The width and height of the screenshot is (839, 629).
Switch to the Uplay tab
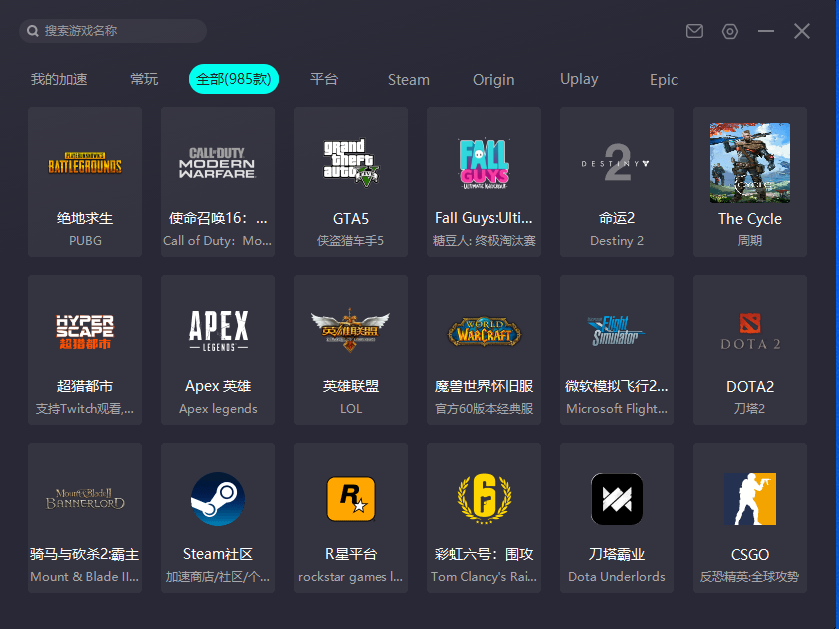pos(578,79)
